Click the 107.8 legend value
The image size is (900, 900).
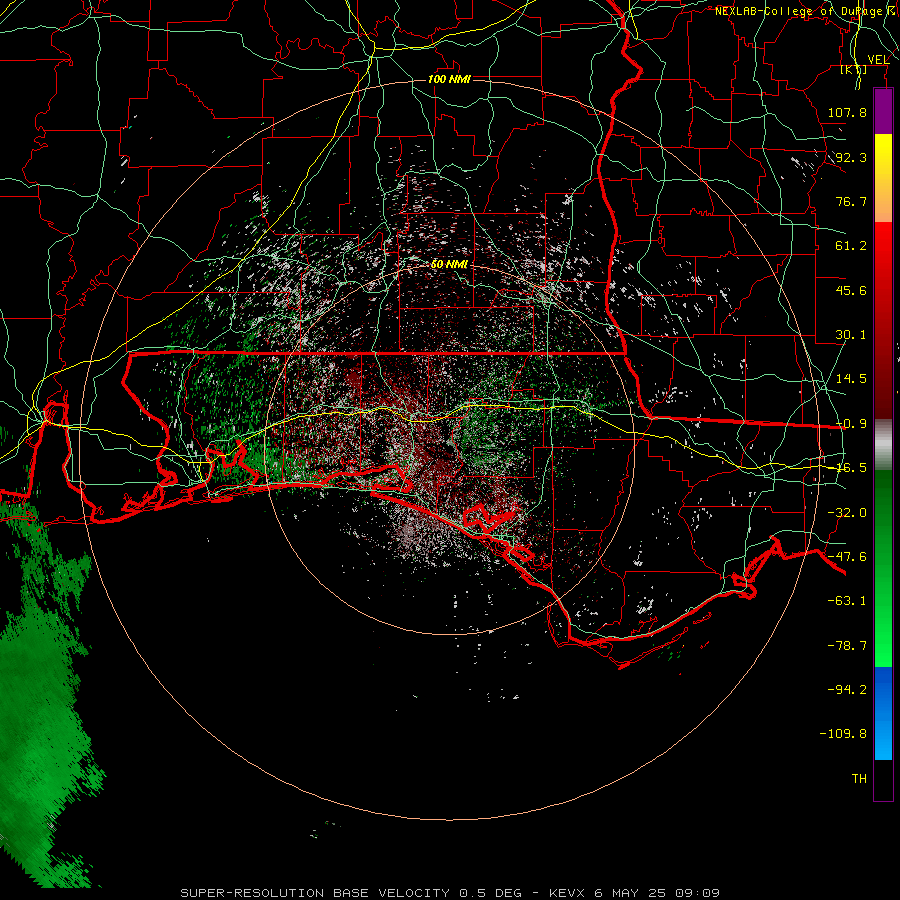pos(847,112)
